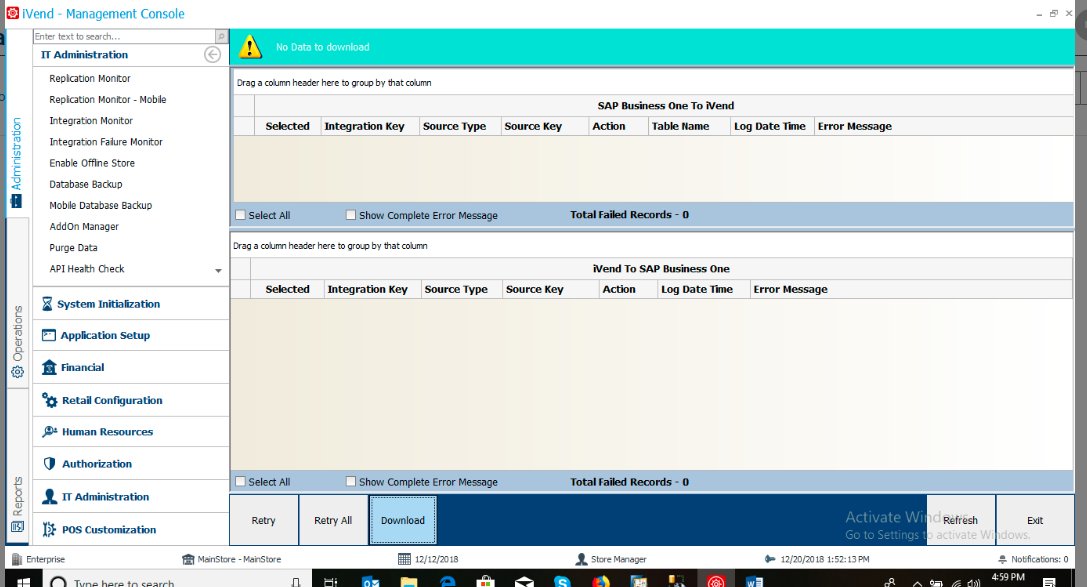Click the MainStore store icon in status bar
1087x587 pixels.
click(188, 559)
